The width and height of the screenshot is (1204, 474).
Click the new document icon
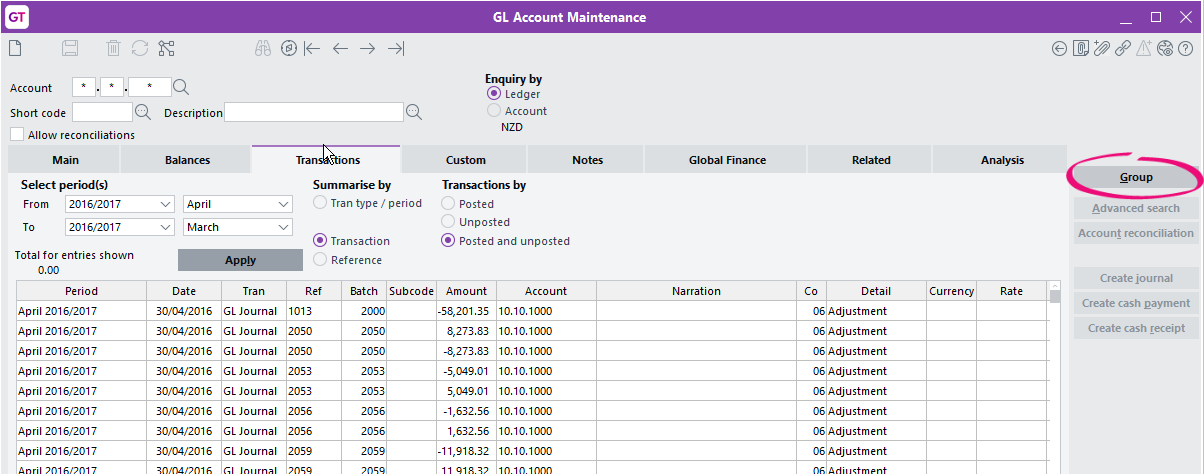pos(16,48)
